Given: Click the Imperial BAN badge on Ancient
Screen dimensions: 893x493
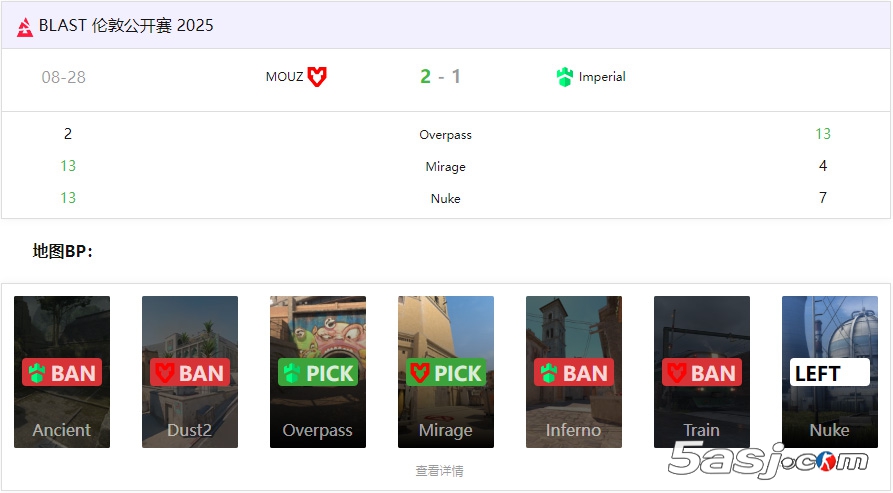Looking at the screenshot, I should coord(62,373).
